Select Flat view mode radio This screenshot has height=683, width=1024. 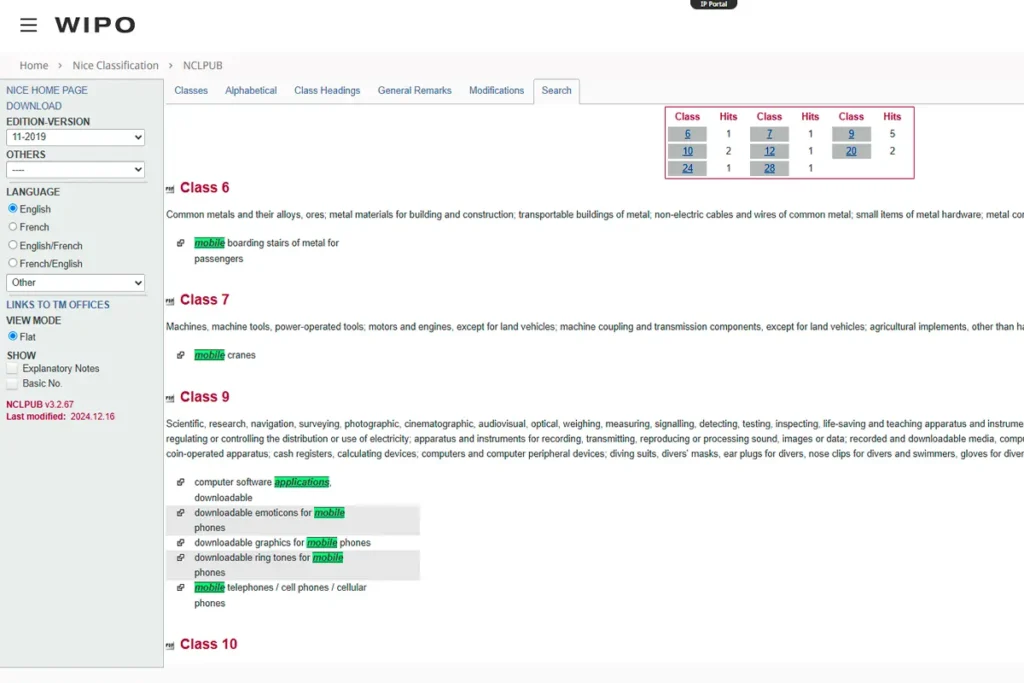[x=12, y=336]
